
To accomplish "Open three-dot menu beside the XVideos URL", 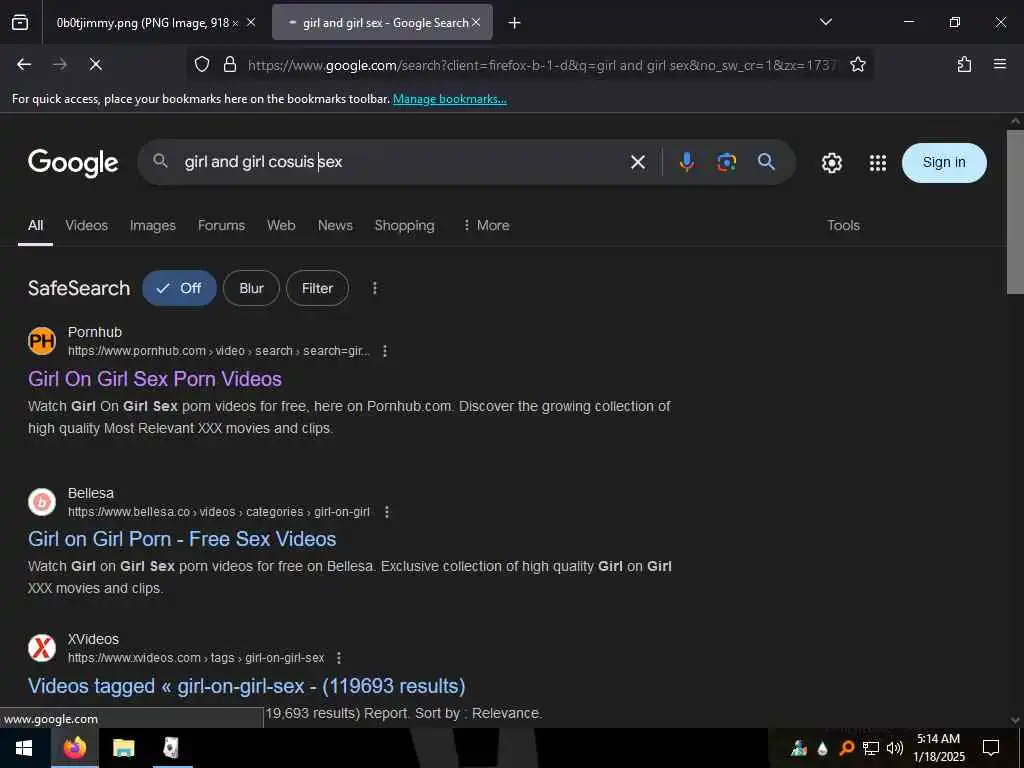I will pos(339,658).
